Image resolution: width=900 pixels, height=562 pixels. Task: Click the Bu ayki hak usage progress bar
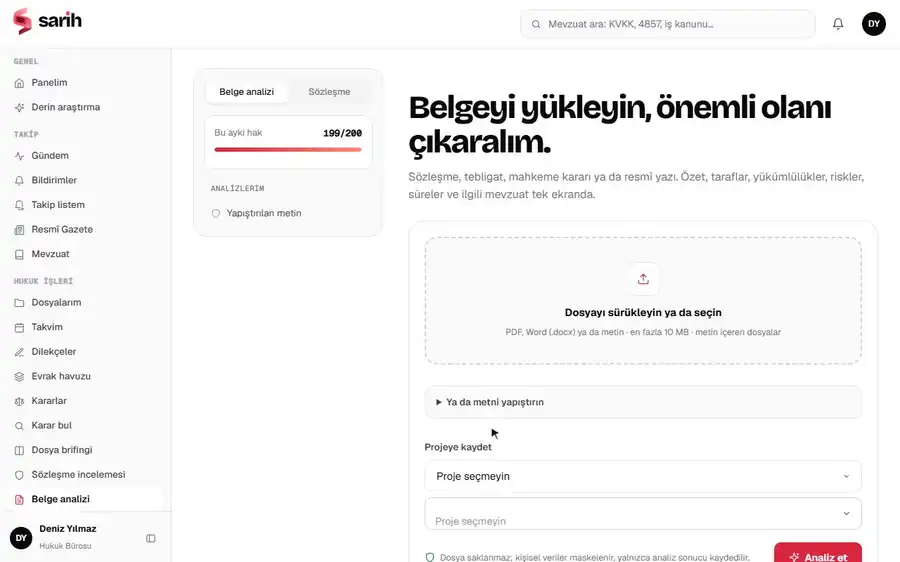(288, 150)
